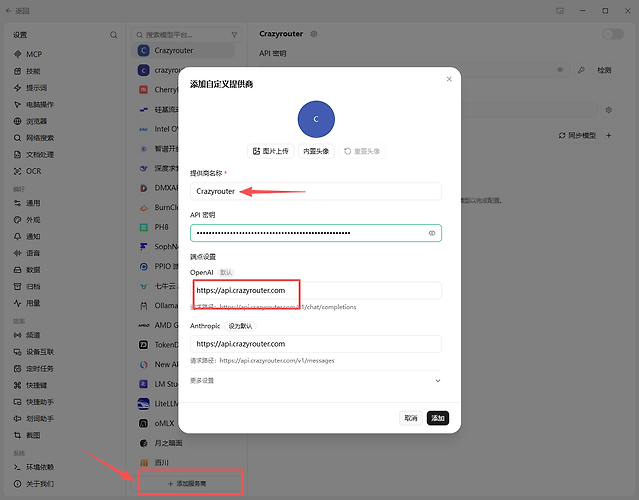Click 取消 cancel button

[411, 418]
